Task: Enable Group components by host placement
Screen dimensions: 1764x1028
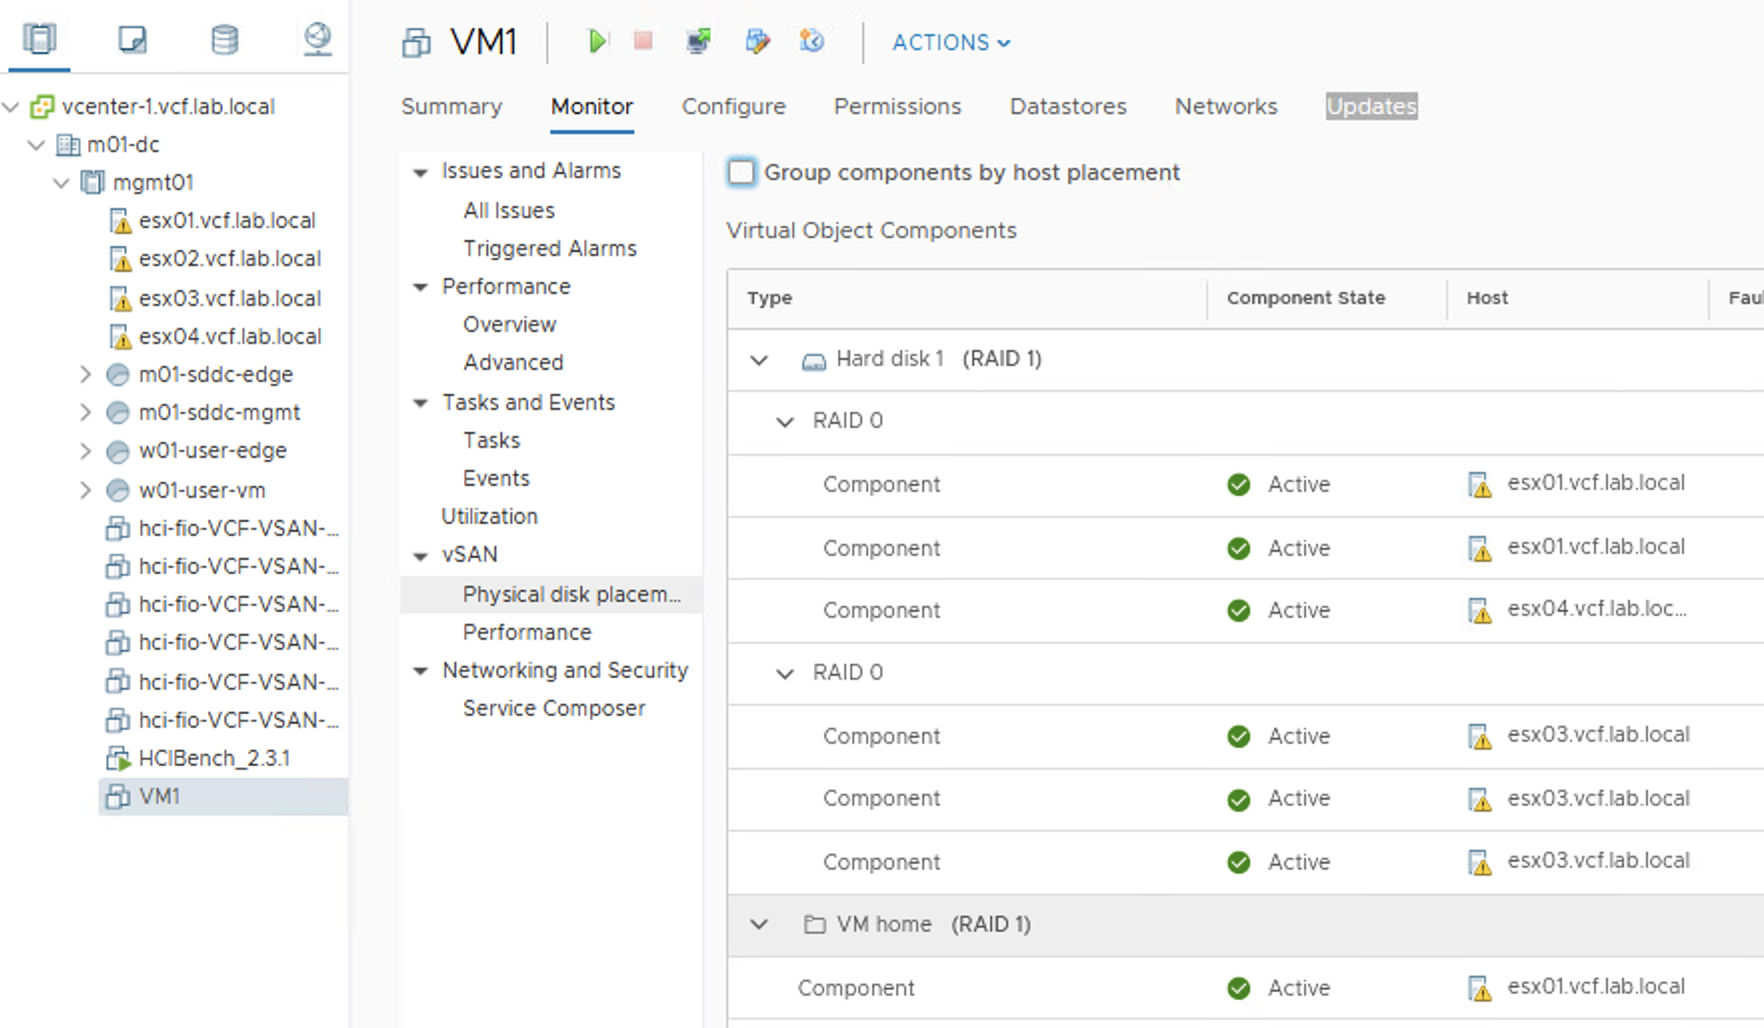Action: pyautogui.click(x=741, y=172)
